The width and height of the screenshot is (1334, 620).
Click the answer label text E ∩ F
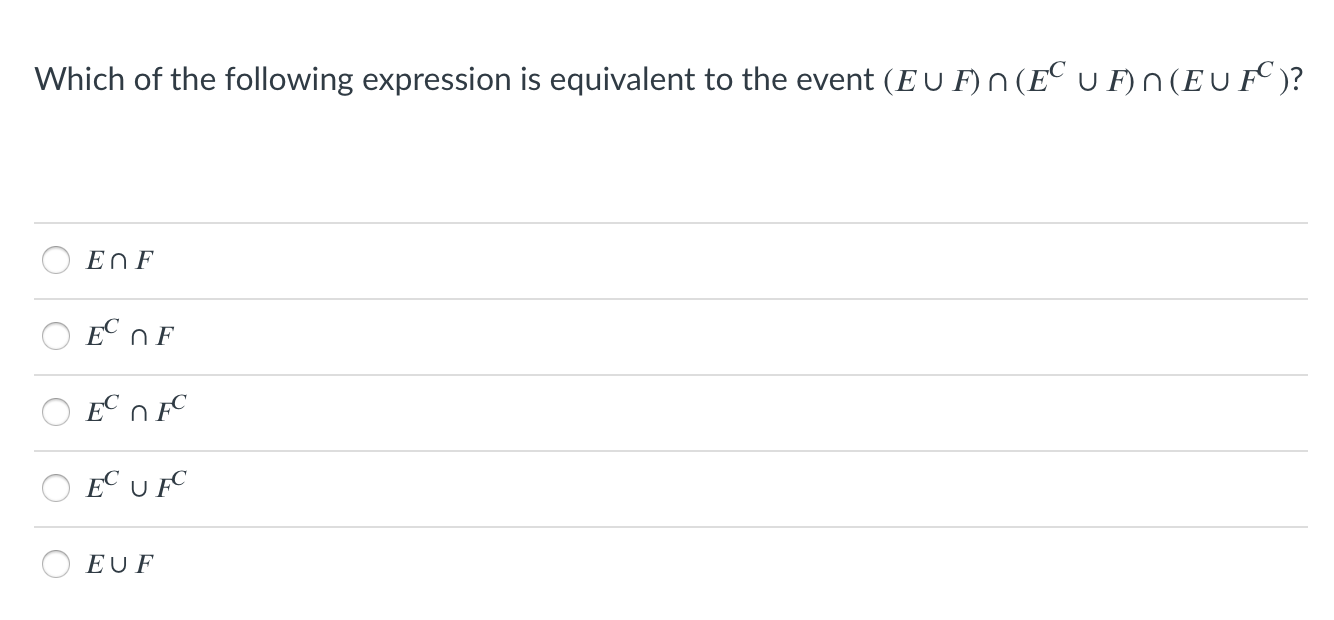tap(120, 262)
